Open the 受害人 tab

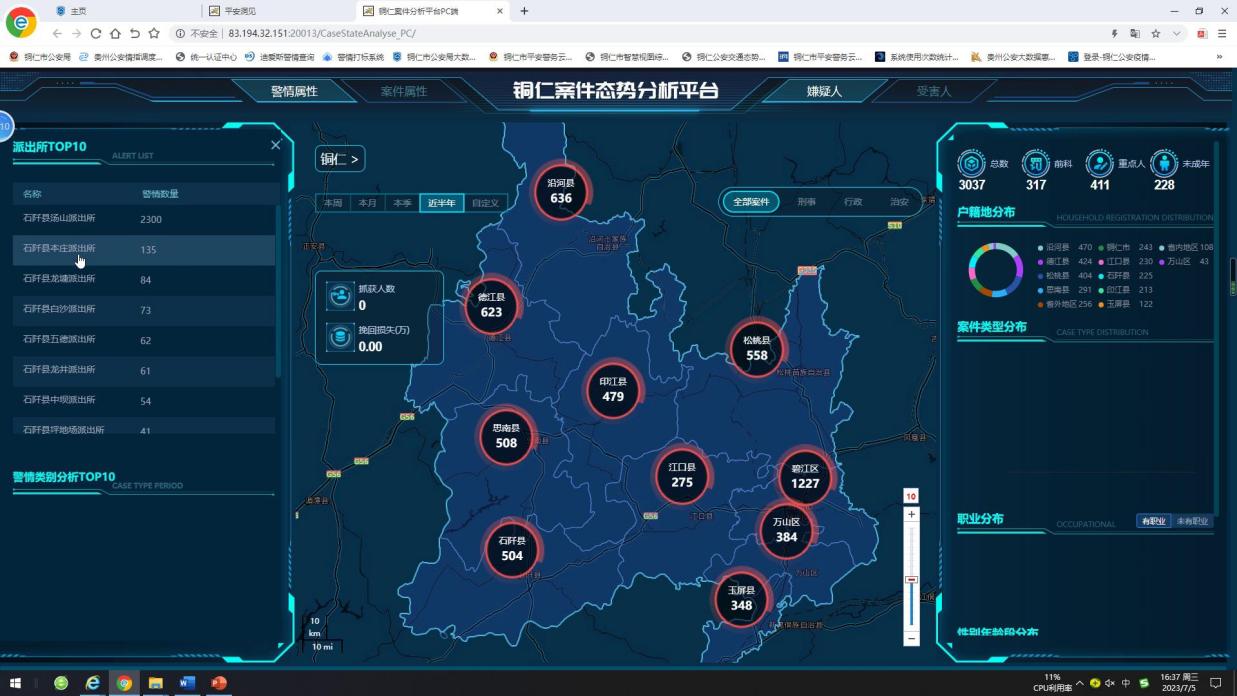tap(934, 91)
